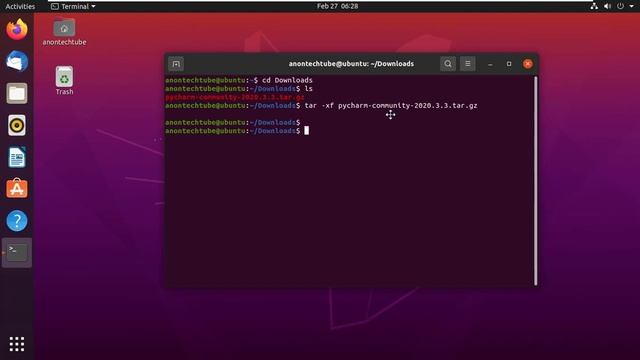Click the 'cd Downloads' command text

click(x=287, y=80)
